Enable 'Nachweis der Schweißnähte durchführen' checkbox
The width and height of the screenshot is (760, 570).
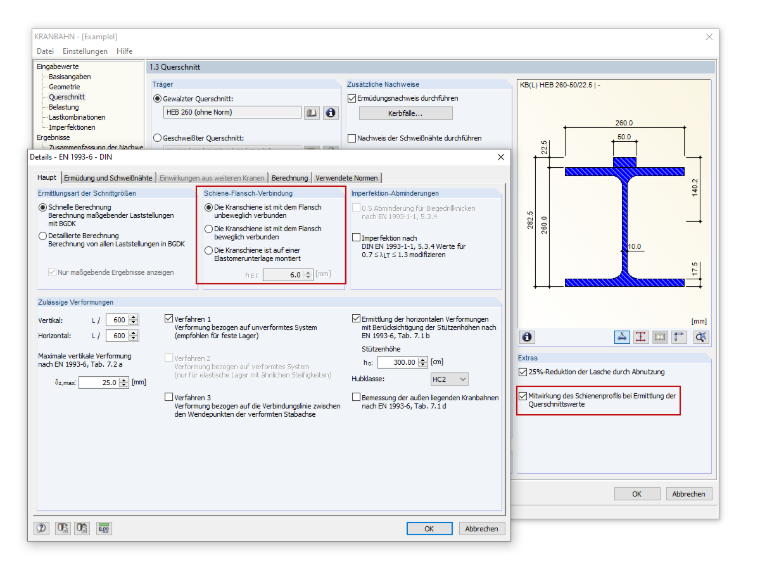click(352, 138)
